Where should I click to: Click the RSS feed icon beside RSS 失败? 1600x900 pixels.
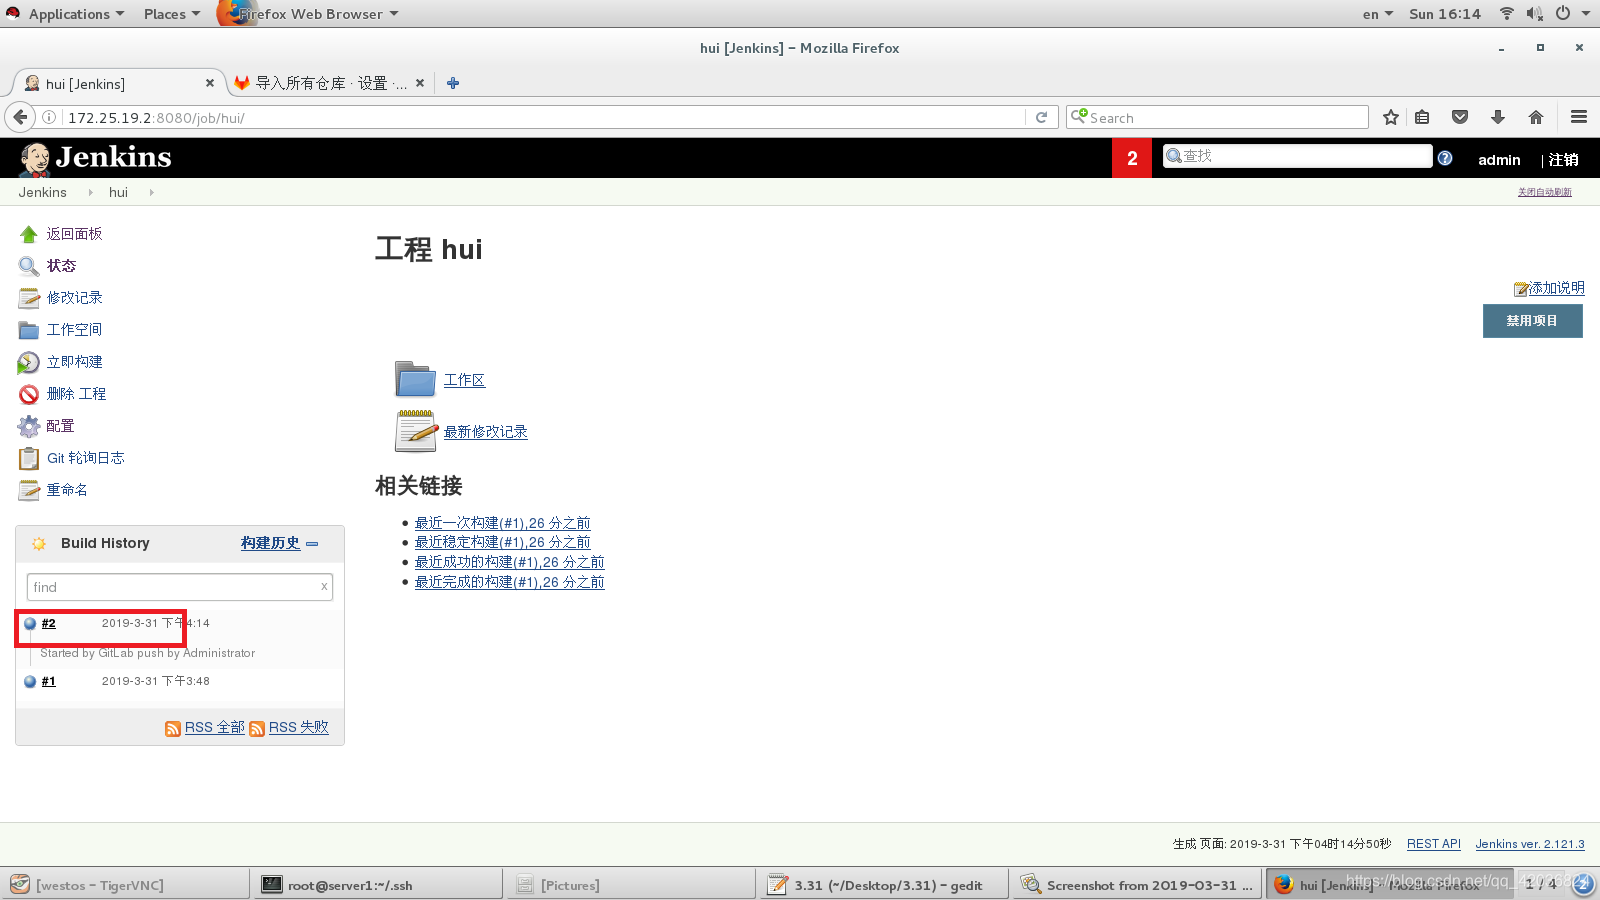(257, 729)
